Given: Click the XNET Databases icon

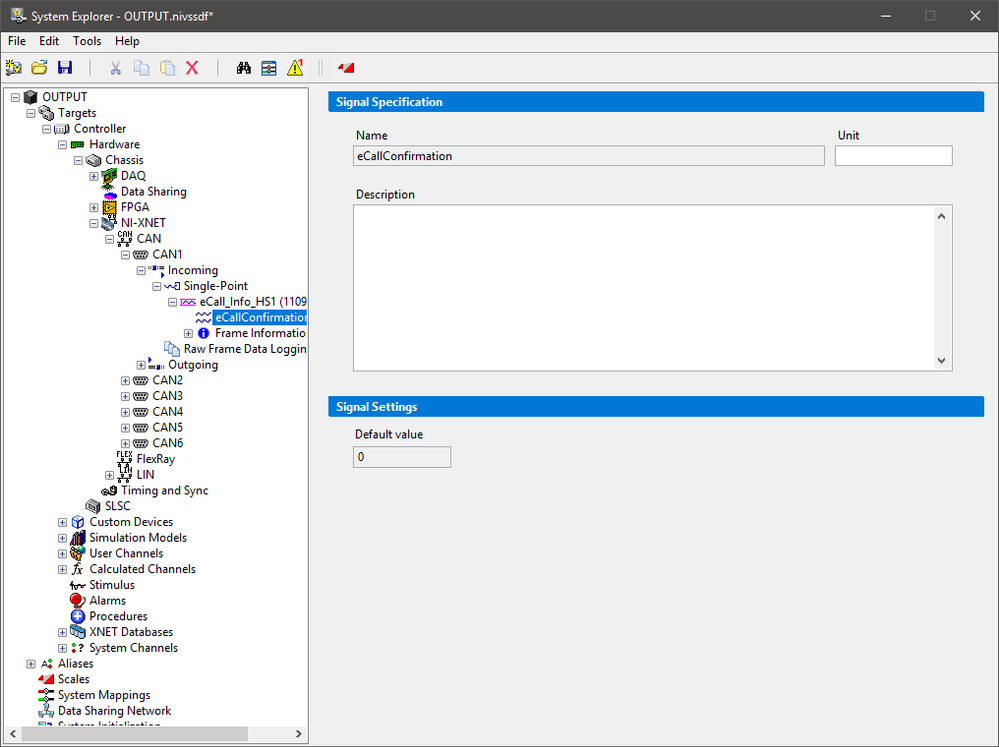Looking at the screenshot, I should pyautogui.click(x=78, y=632).
